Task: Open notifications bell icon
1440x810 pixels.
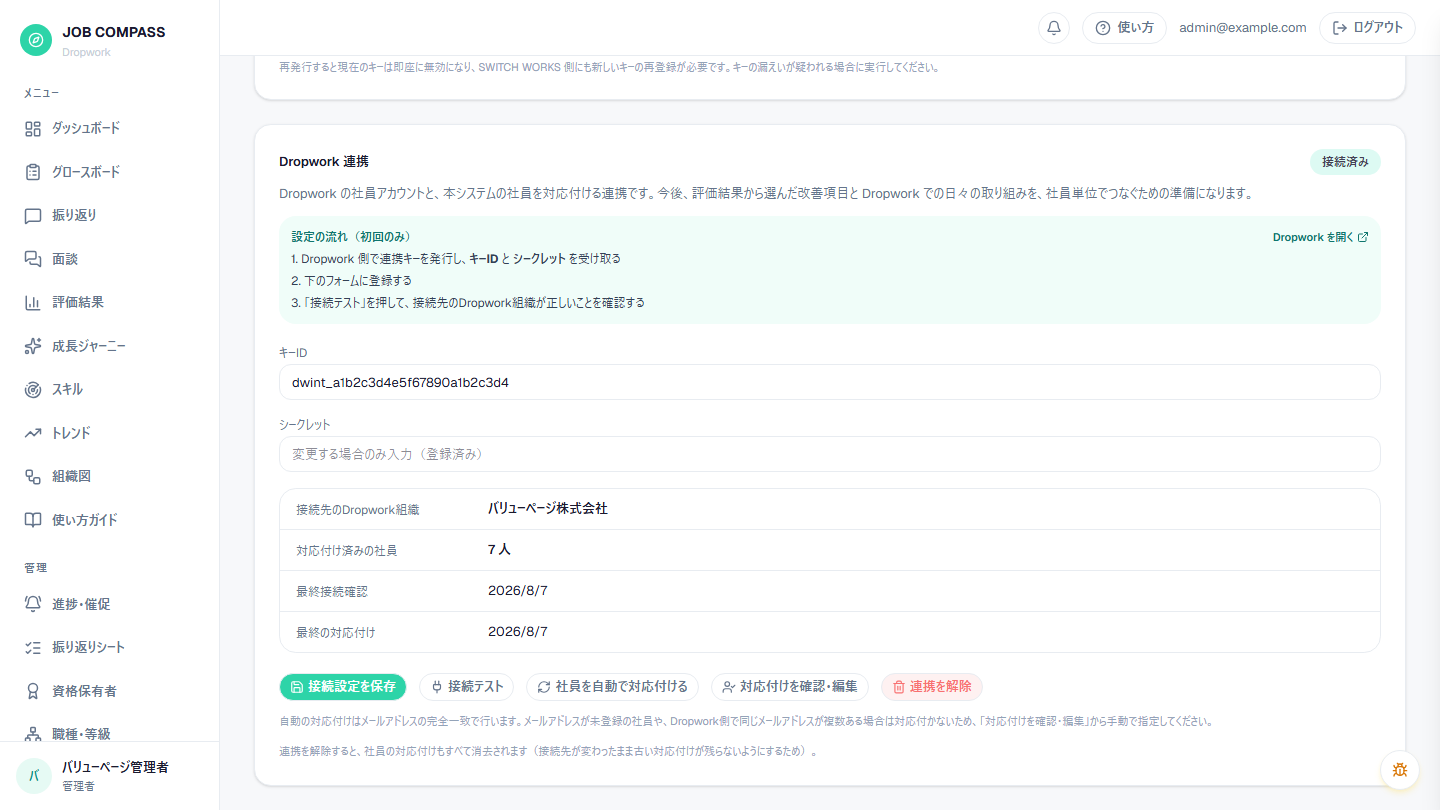Action: [1054, 28]
